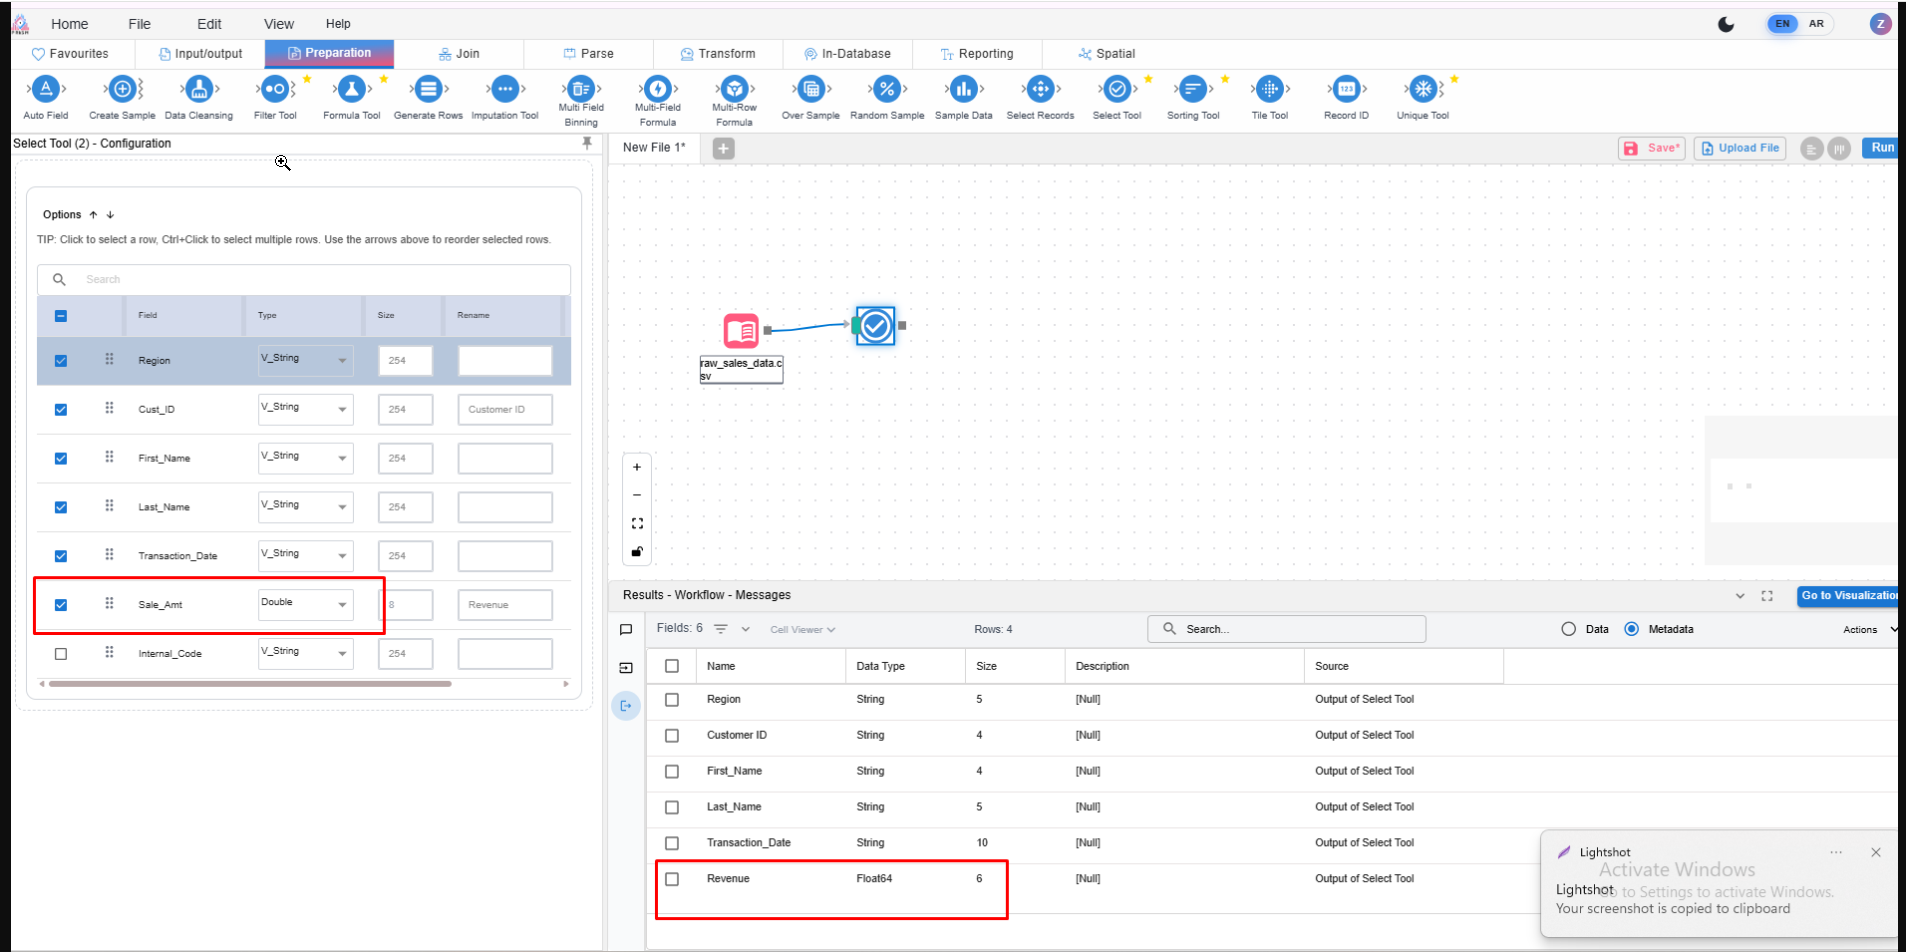Open the Actions dropdown in results
The width and height of the screenshot is (1906, 952).
1868,630
